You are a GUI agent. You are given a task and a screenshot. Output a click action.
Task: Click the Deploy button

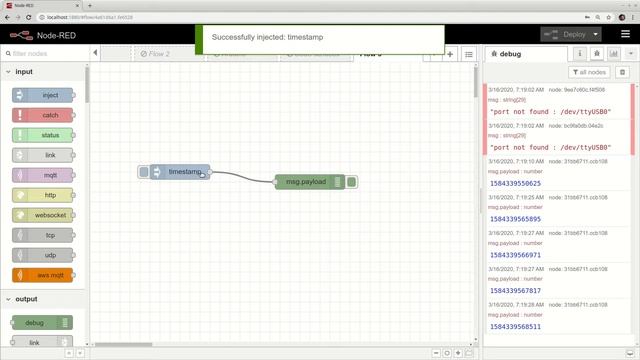(x=566, y=35)
